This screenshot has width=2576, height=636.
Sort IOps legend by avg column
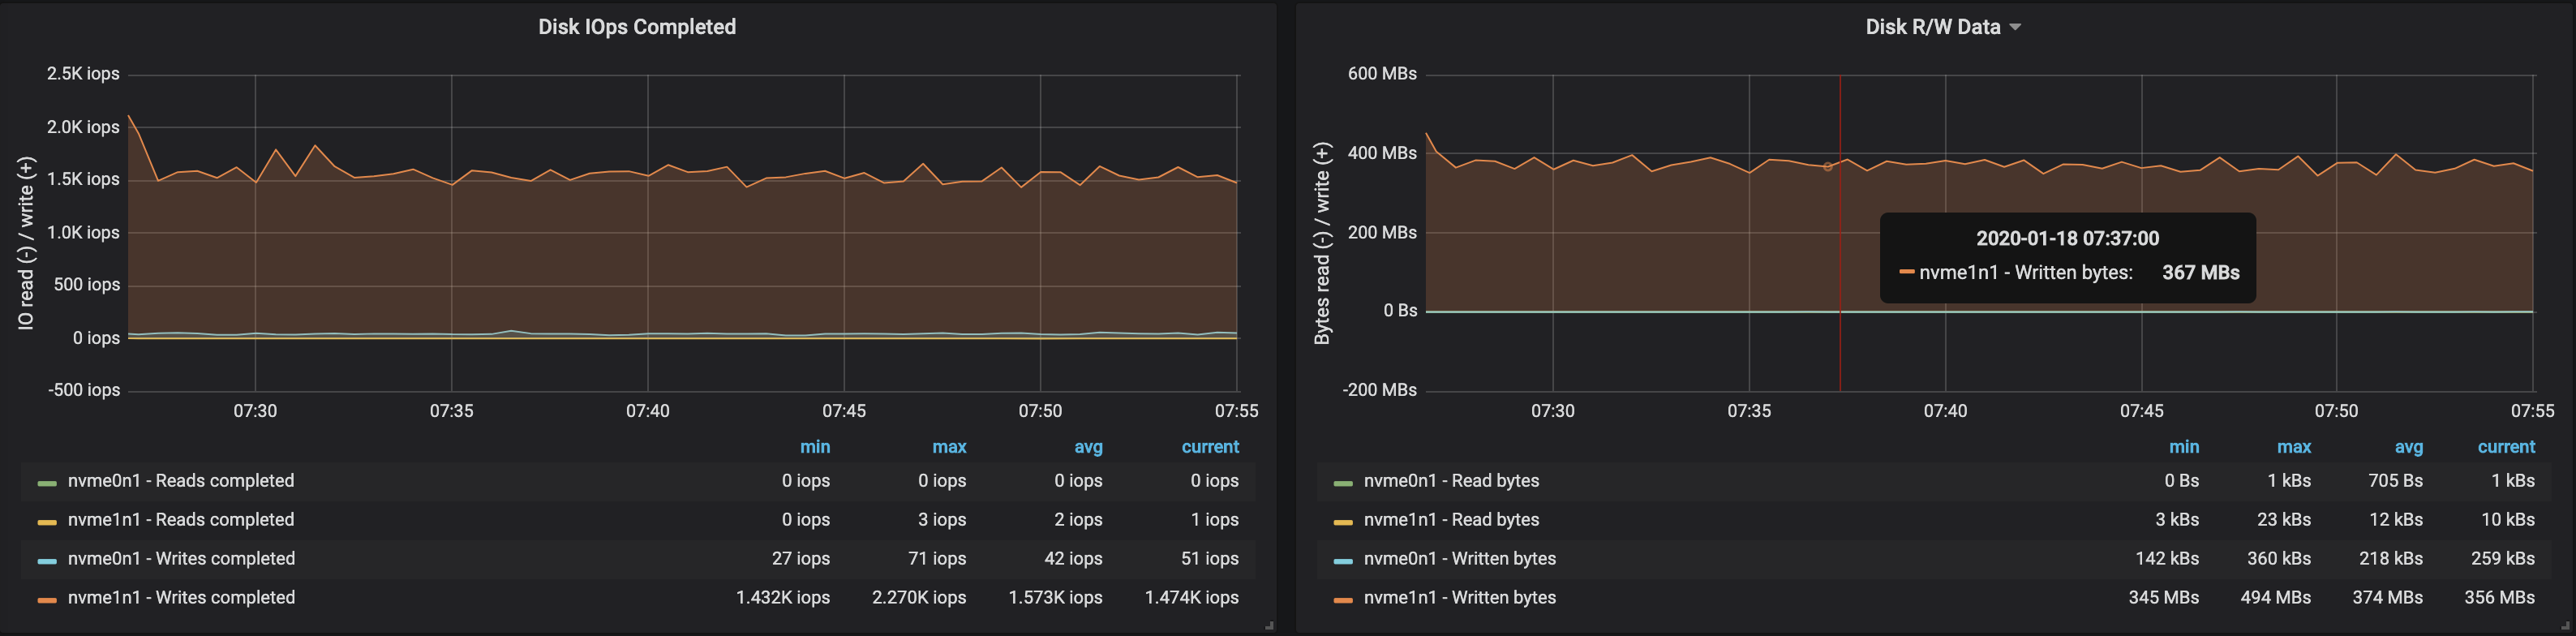click(x=1088, y=447)
